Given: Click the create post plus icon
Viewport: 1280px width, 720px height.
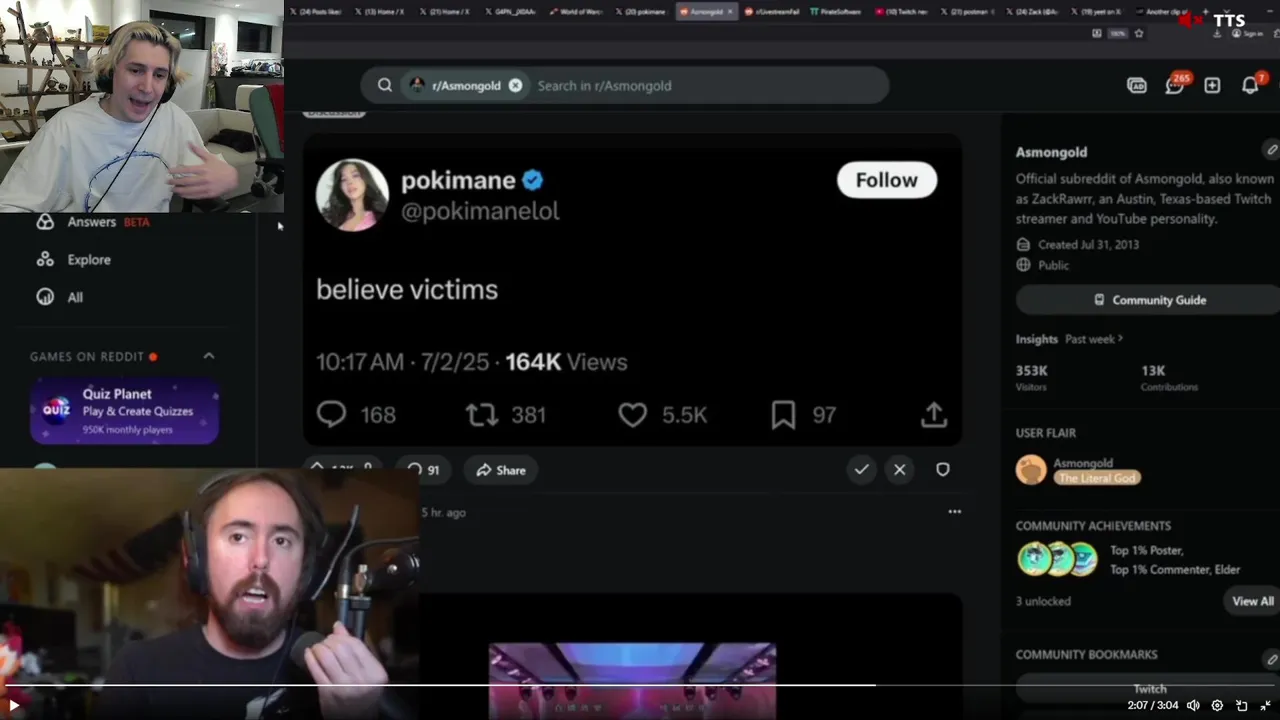Looking at the screenshot, I should click(x=1212, y=85).
